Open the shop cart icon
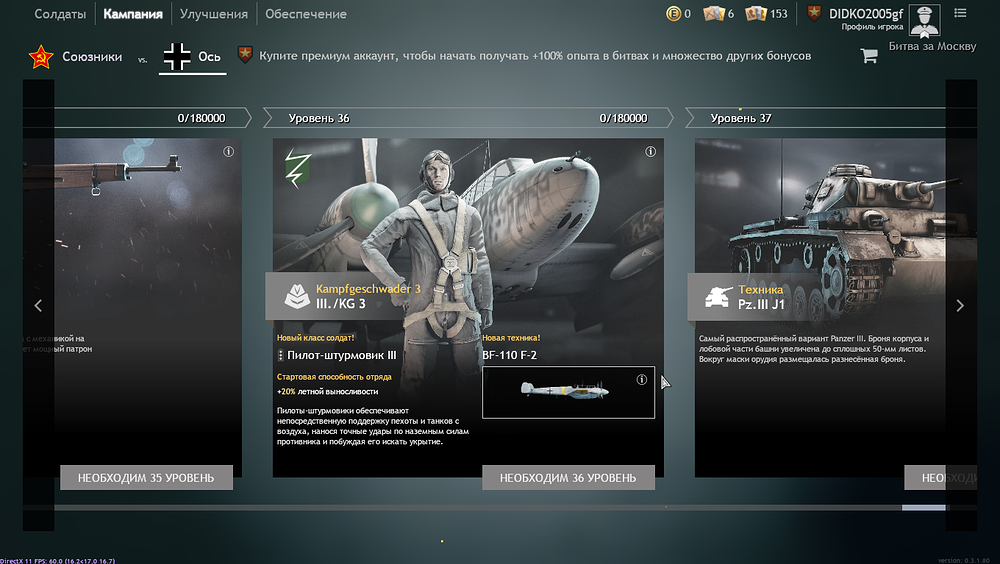1000x564 pixels. (x=868, y=56)
